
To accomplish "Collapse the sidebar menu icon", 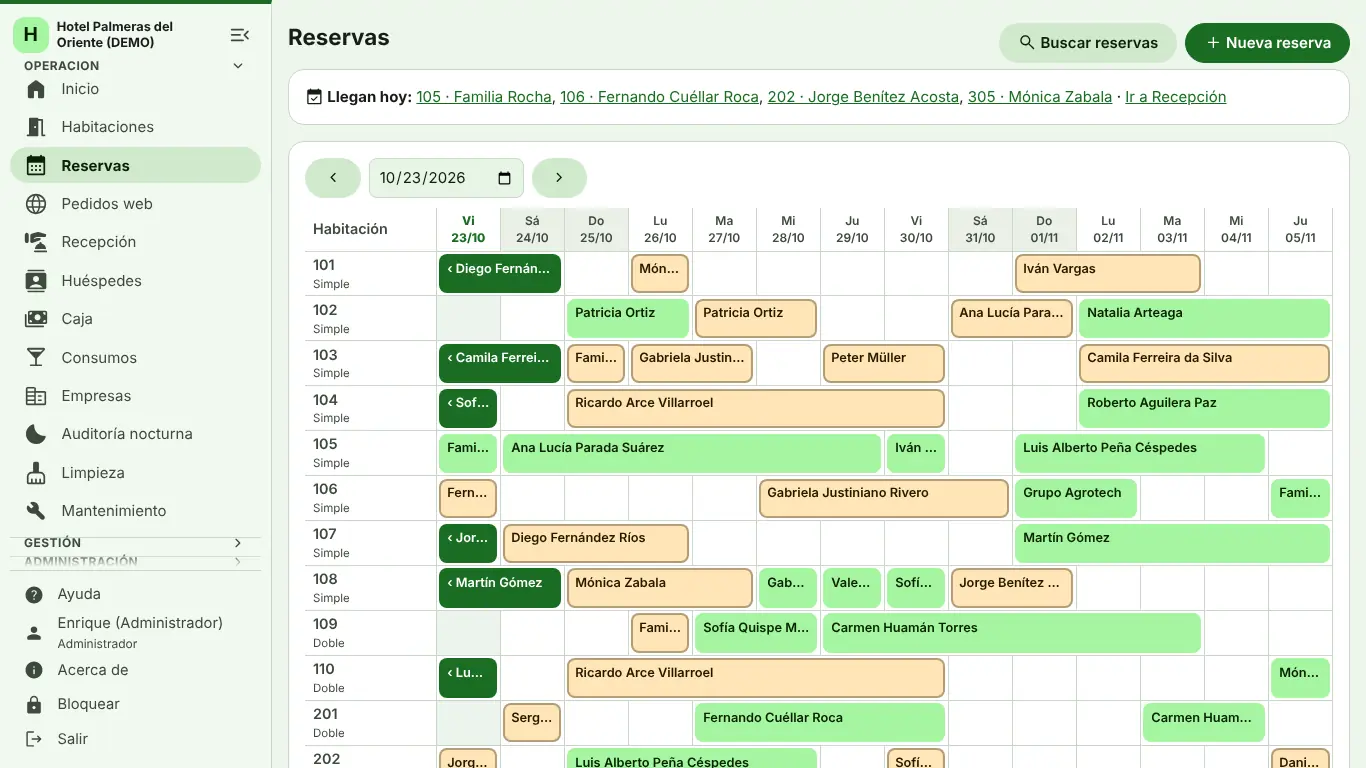I will [240, 35].
